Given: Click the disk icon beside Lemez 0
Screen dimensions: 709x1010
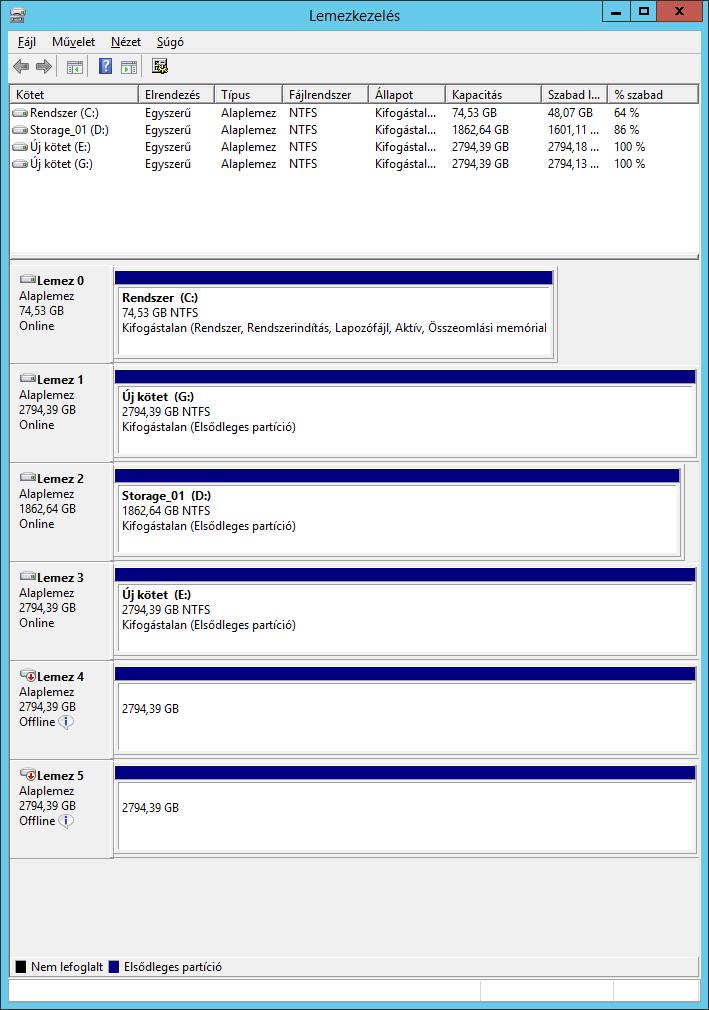Looking at the screenshot, I should click(28, 280).
